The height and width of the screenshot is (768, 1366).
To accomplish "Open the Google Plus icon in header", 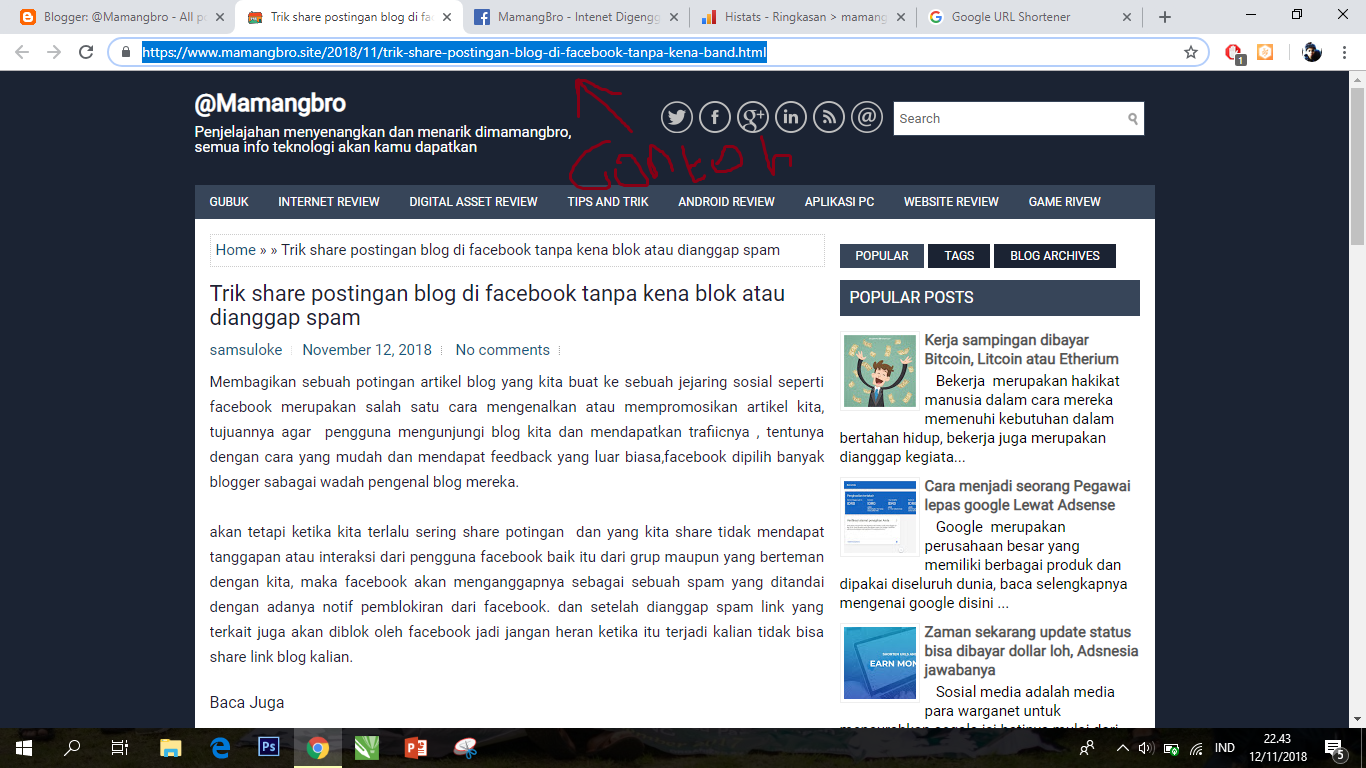I will tap(753, 118).
